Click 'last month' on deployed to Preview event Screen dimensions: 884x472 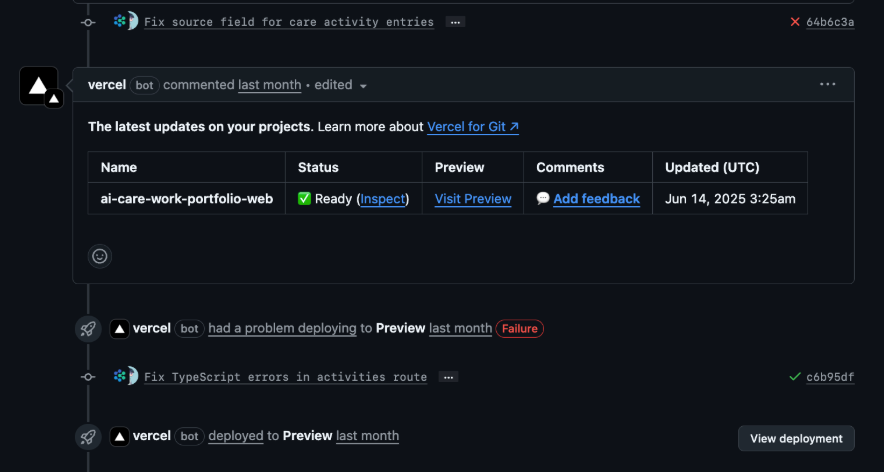368,436
